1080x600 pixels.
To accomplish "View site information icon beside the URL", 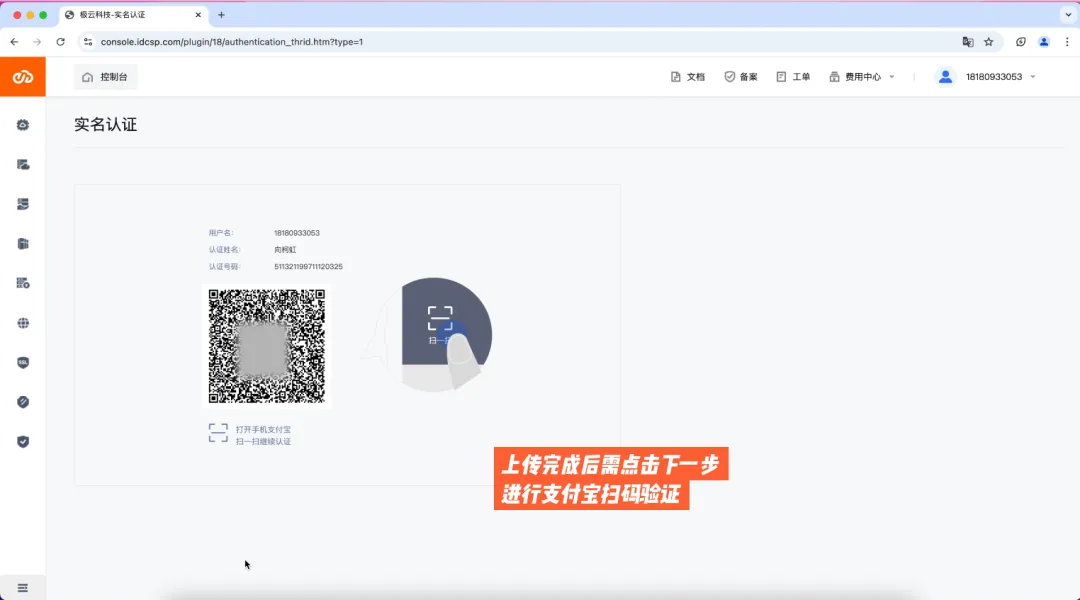I will coord(87,42).
